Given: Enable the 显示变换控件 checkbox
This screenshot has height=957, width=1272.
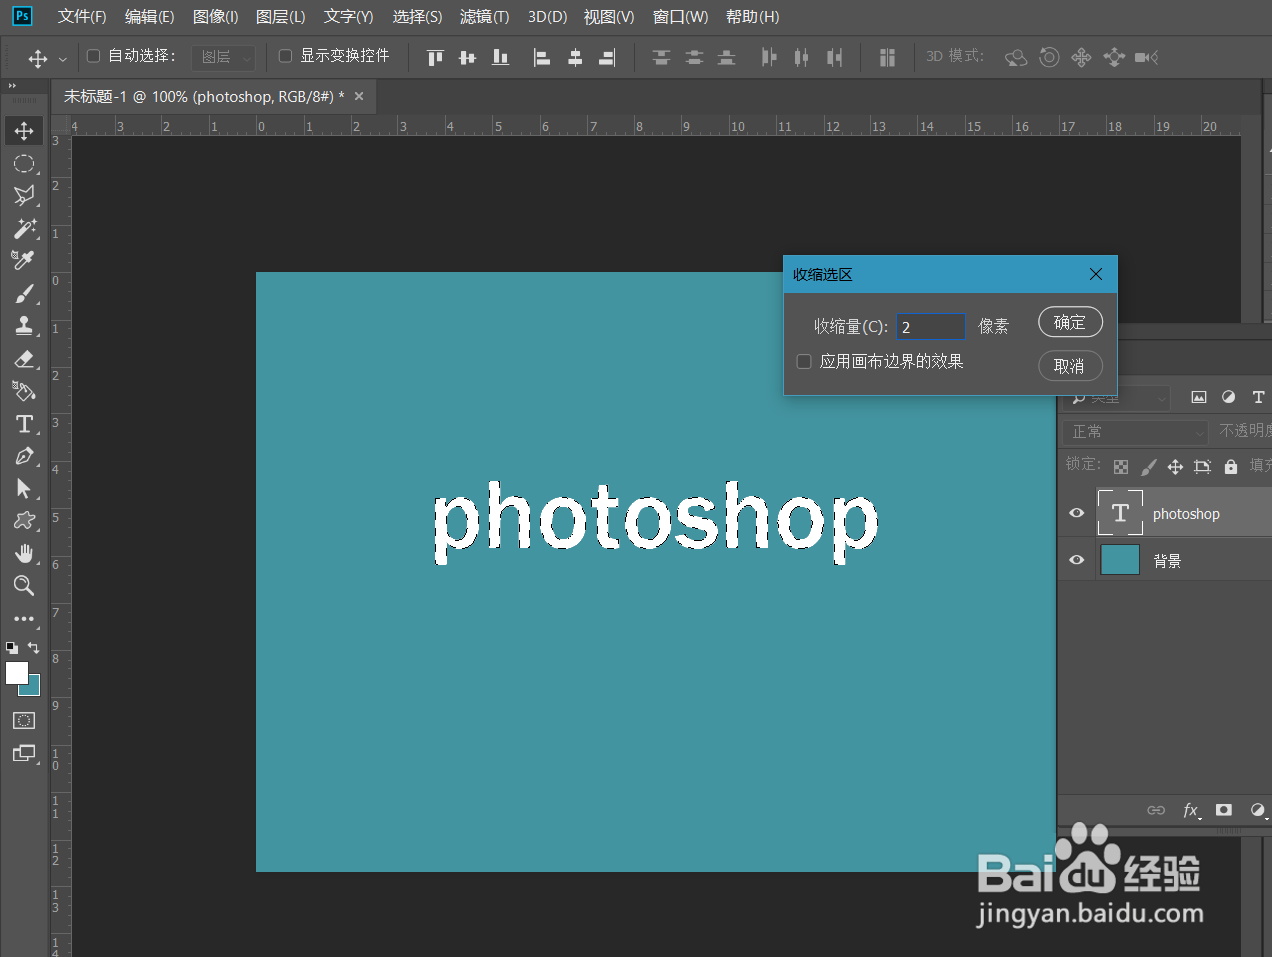Looking at the screenshot, I should (x=285, y=56).
